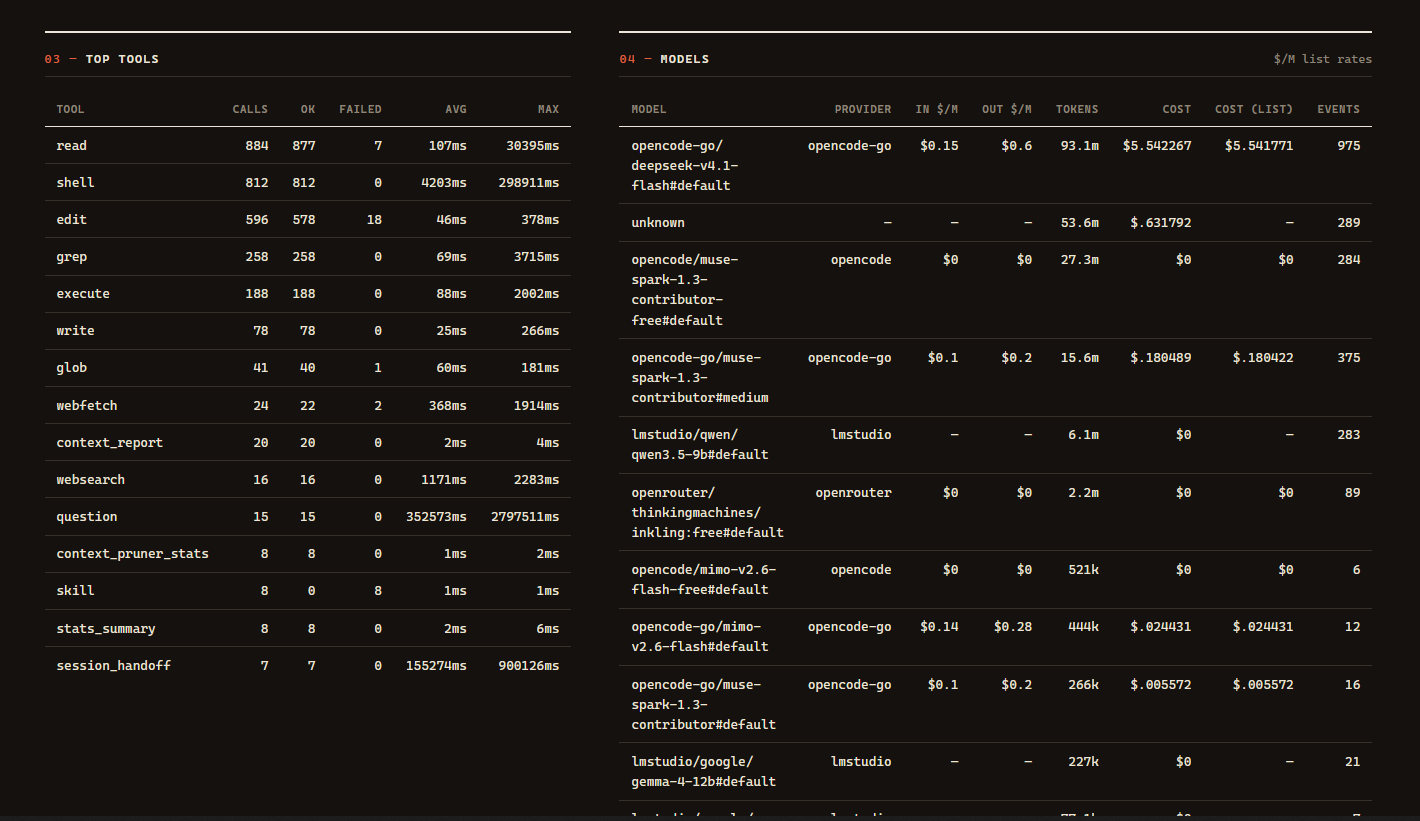Image resolution: width=1420 pixels, height=821 pixels.
Task: Select the 'edit' tool name
Action: click(x=72, y=220)
